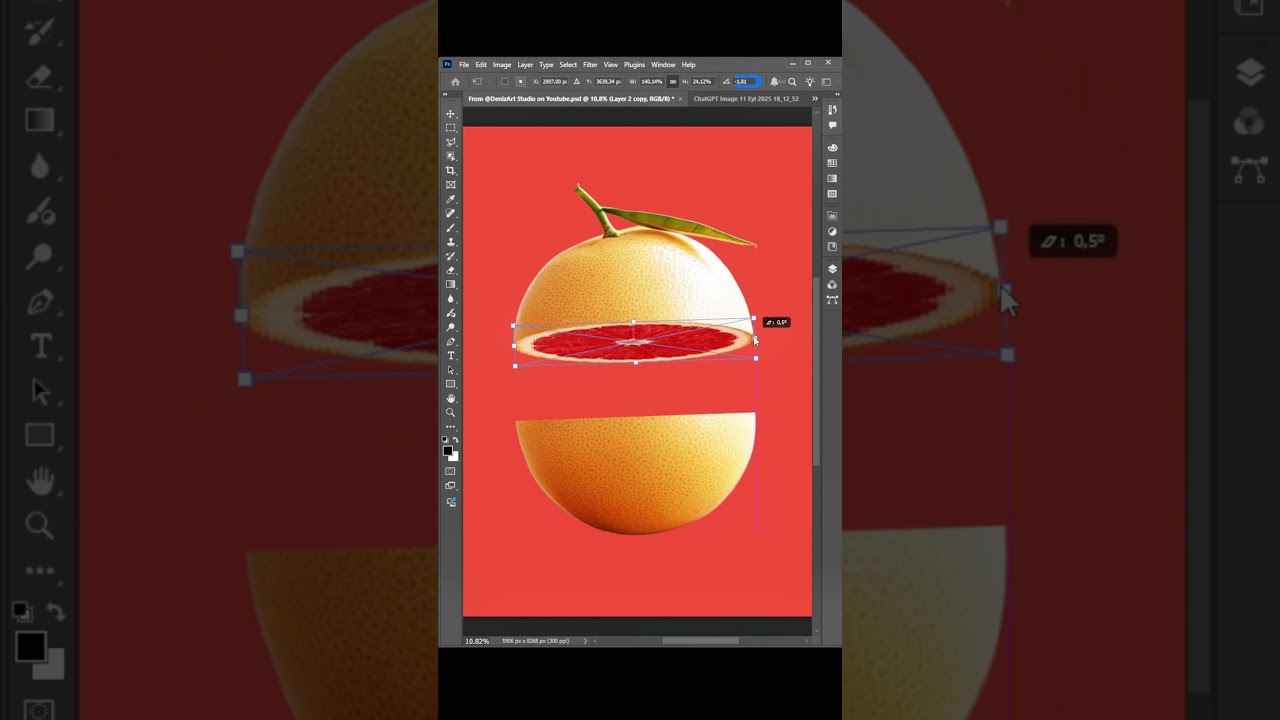Open the History panel icon

click(832, 110)
